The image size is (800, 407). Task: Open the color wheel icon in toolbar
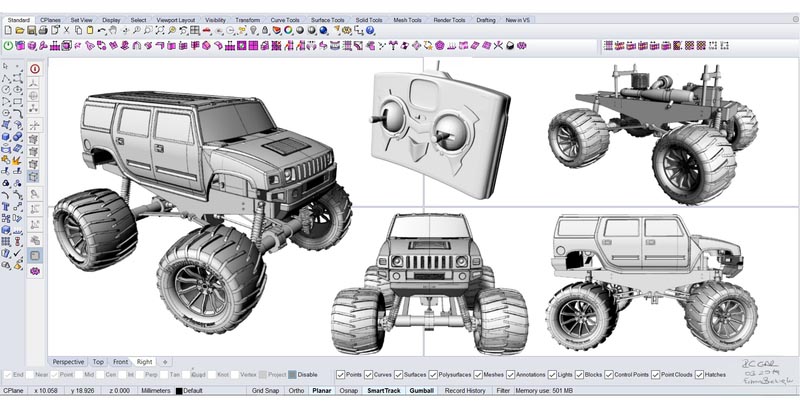tap(288, 31)
